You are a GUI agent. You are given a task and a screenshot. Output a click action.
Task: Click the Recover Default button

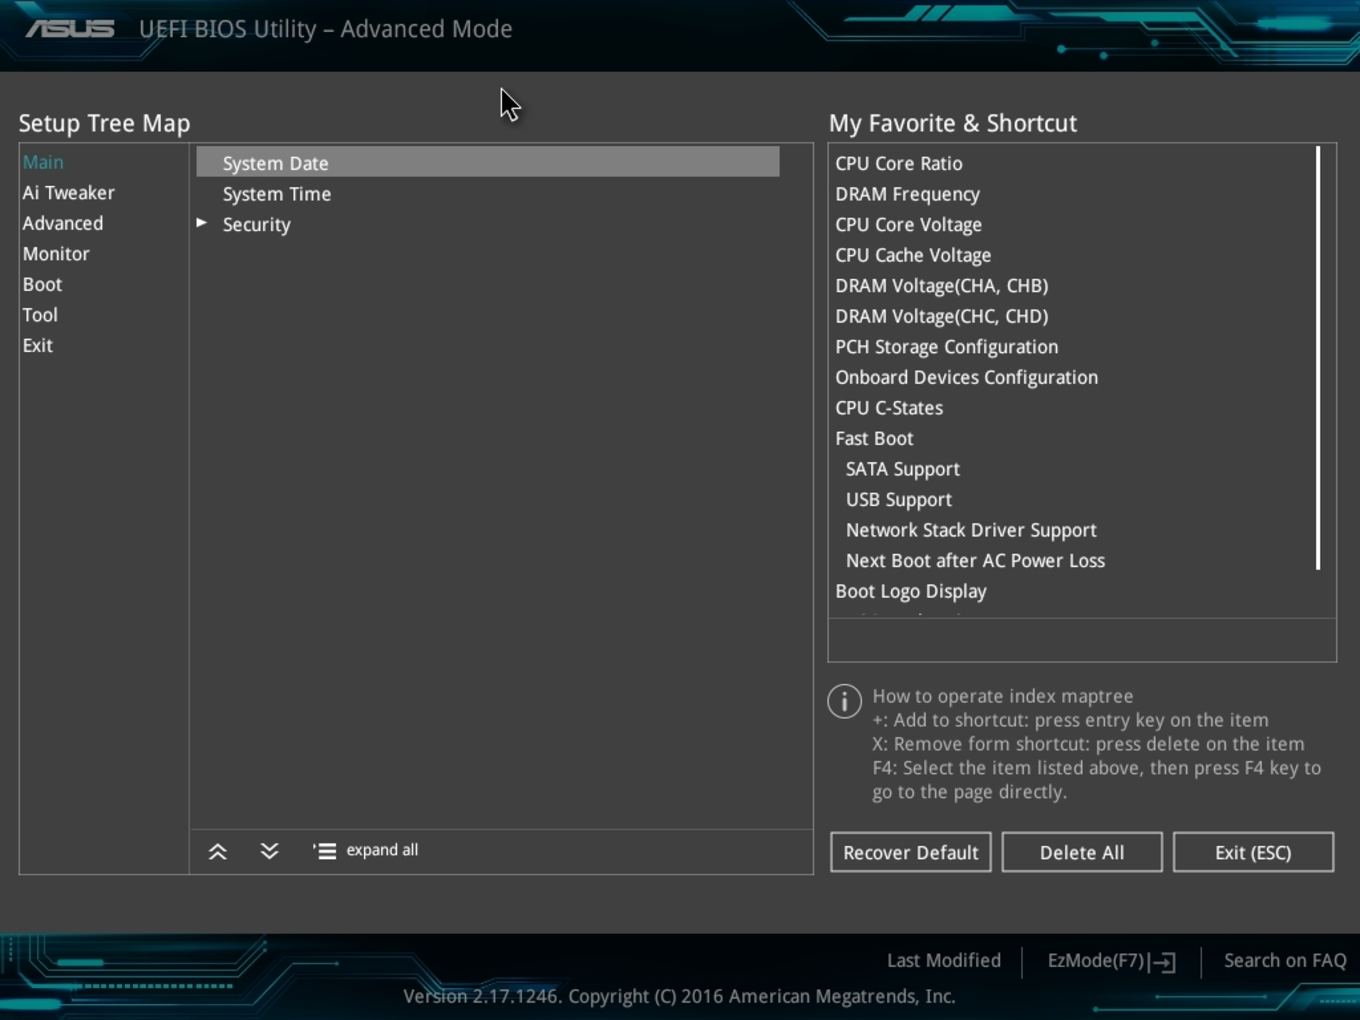[x=911, y=852]
